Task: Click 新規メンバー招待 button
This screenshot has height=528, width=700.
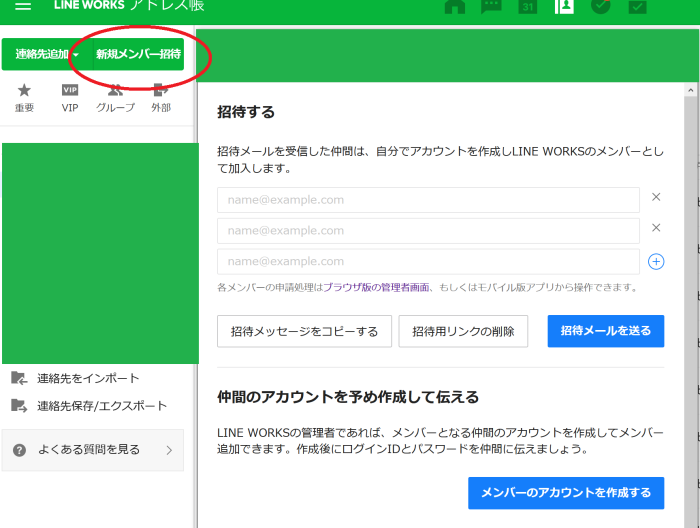Action: [138, 54]
